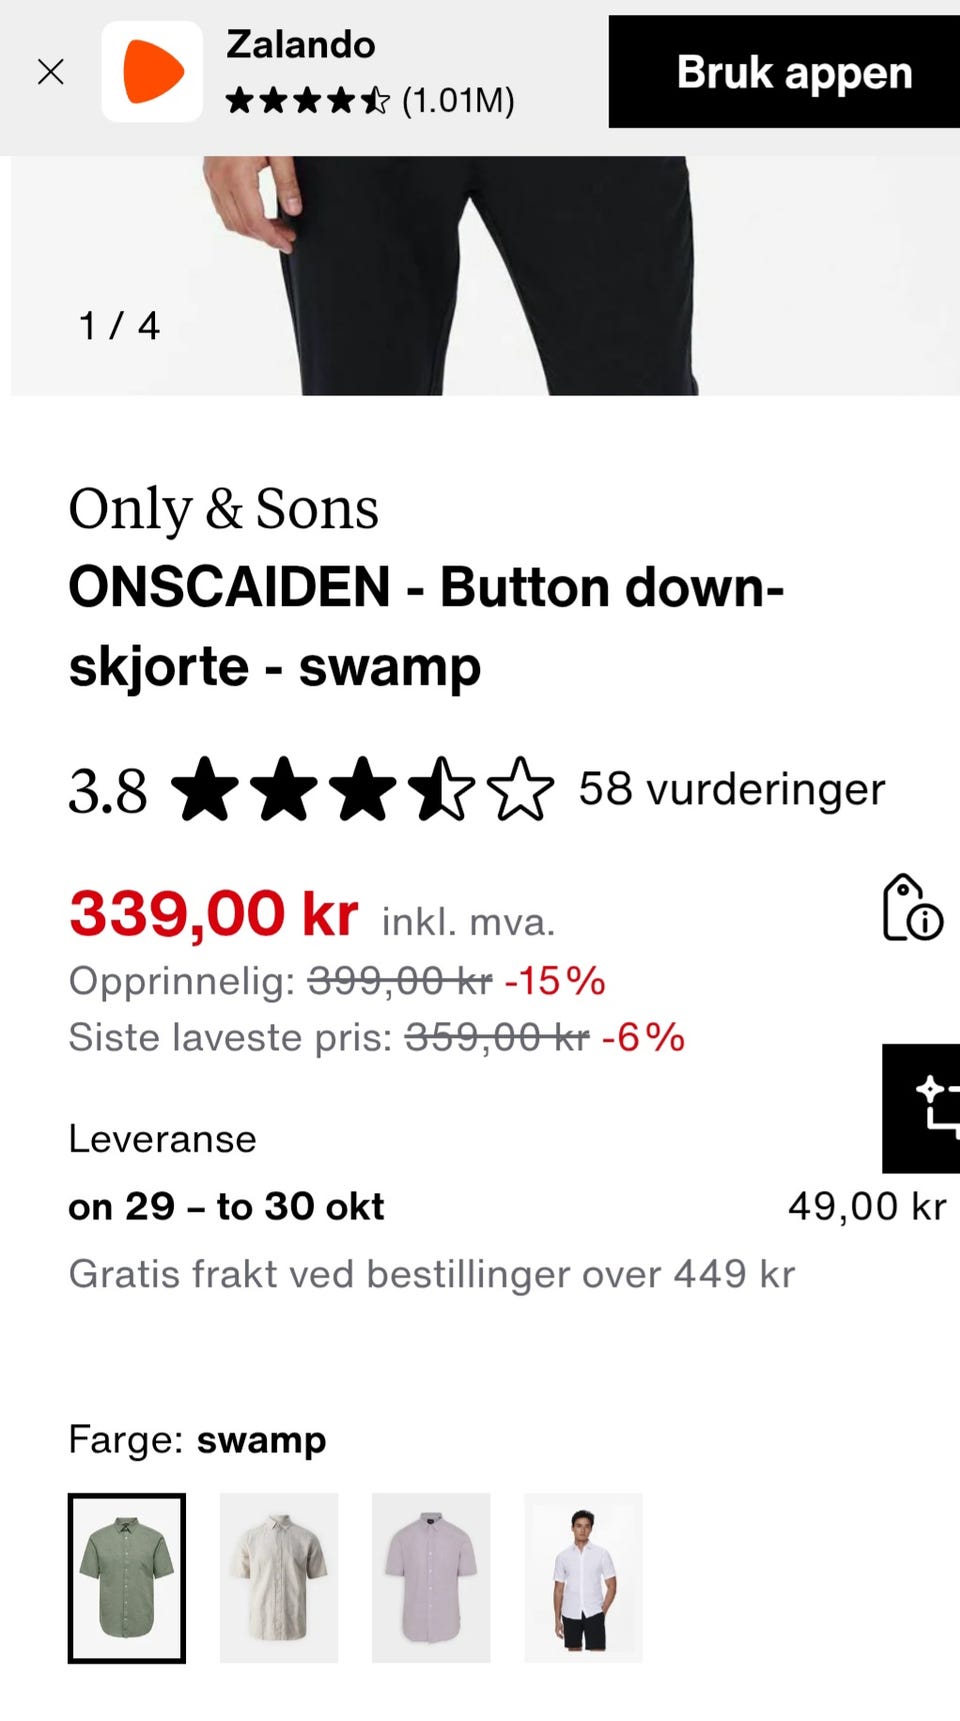Click the small star rating under Zalando
Viewport: 960px width, 1721px height.
click(305, 102)
